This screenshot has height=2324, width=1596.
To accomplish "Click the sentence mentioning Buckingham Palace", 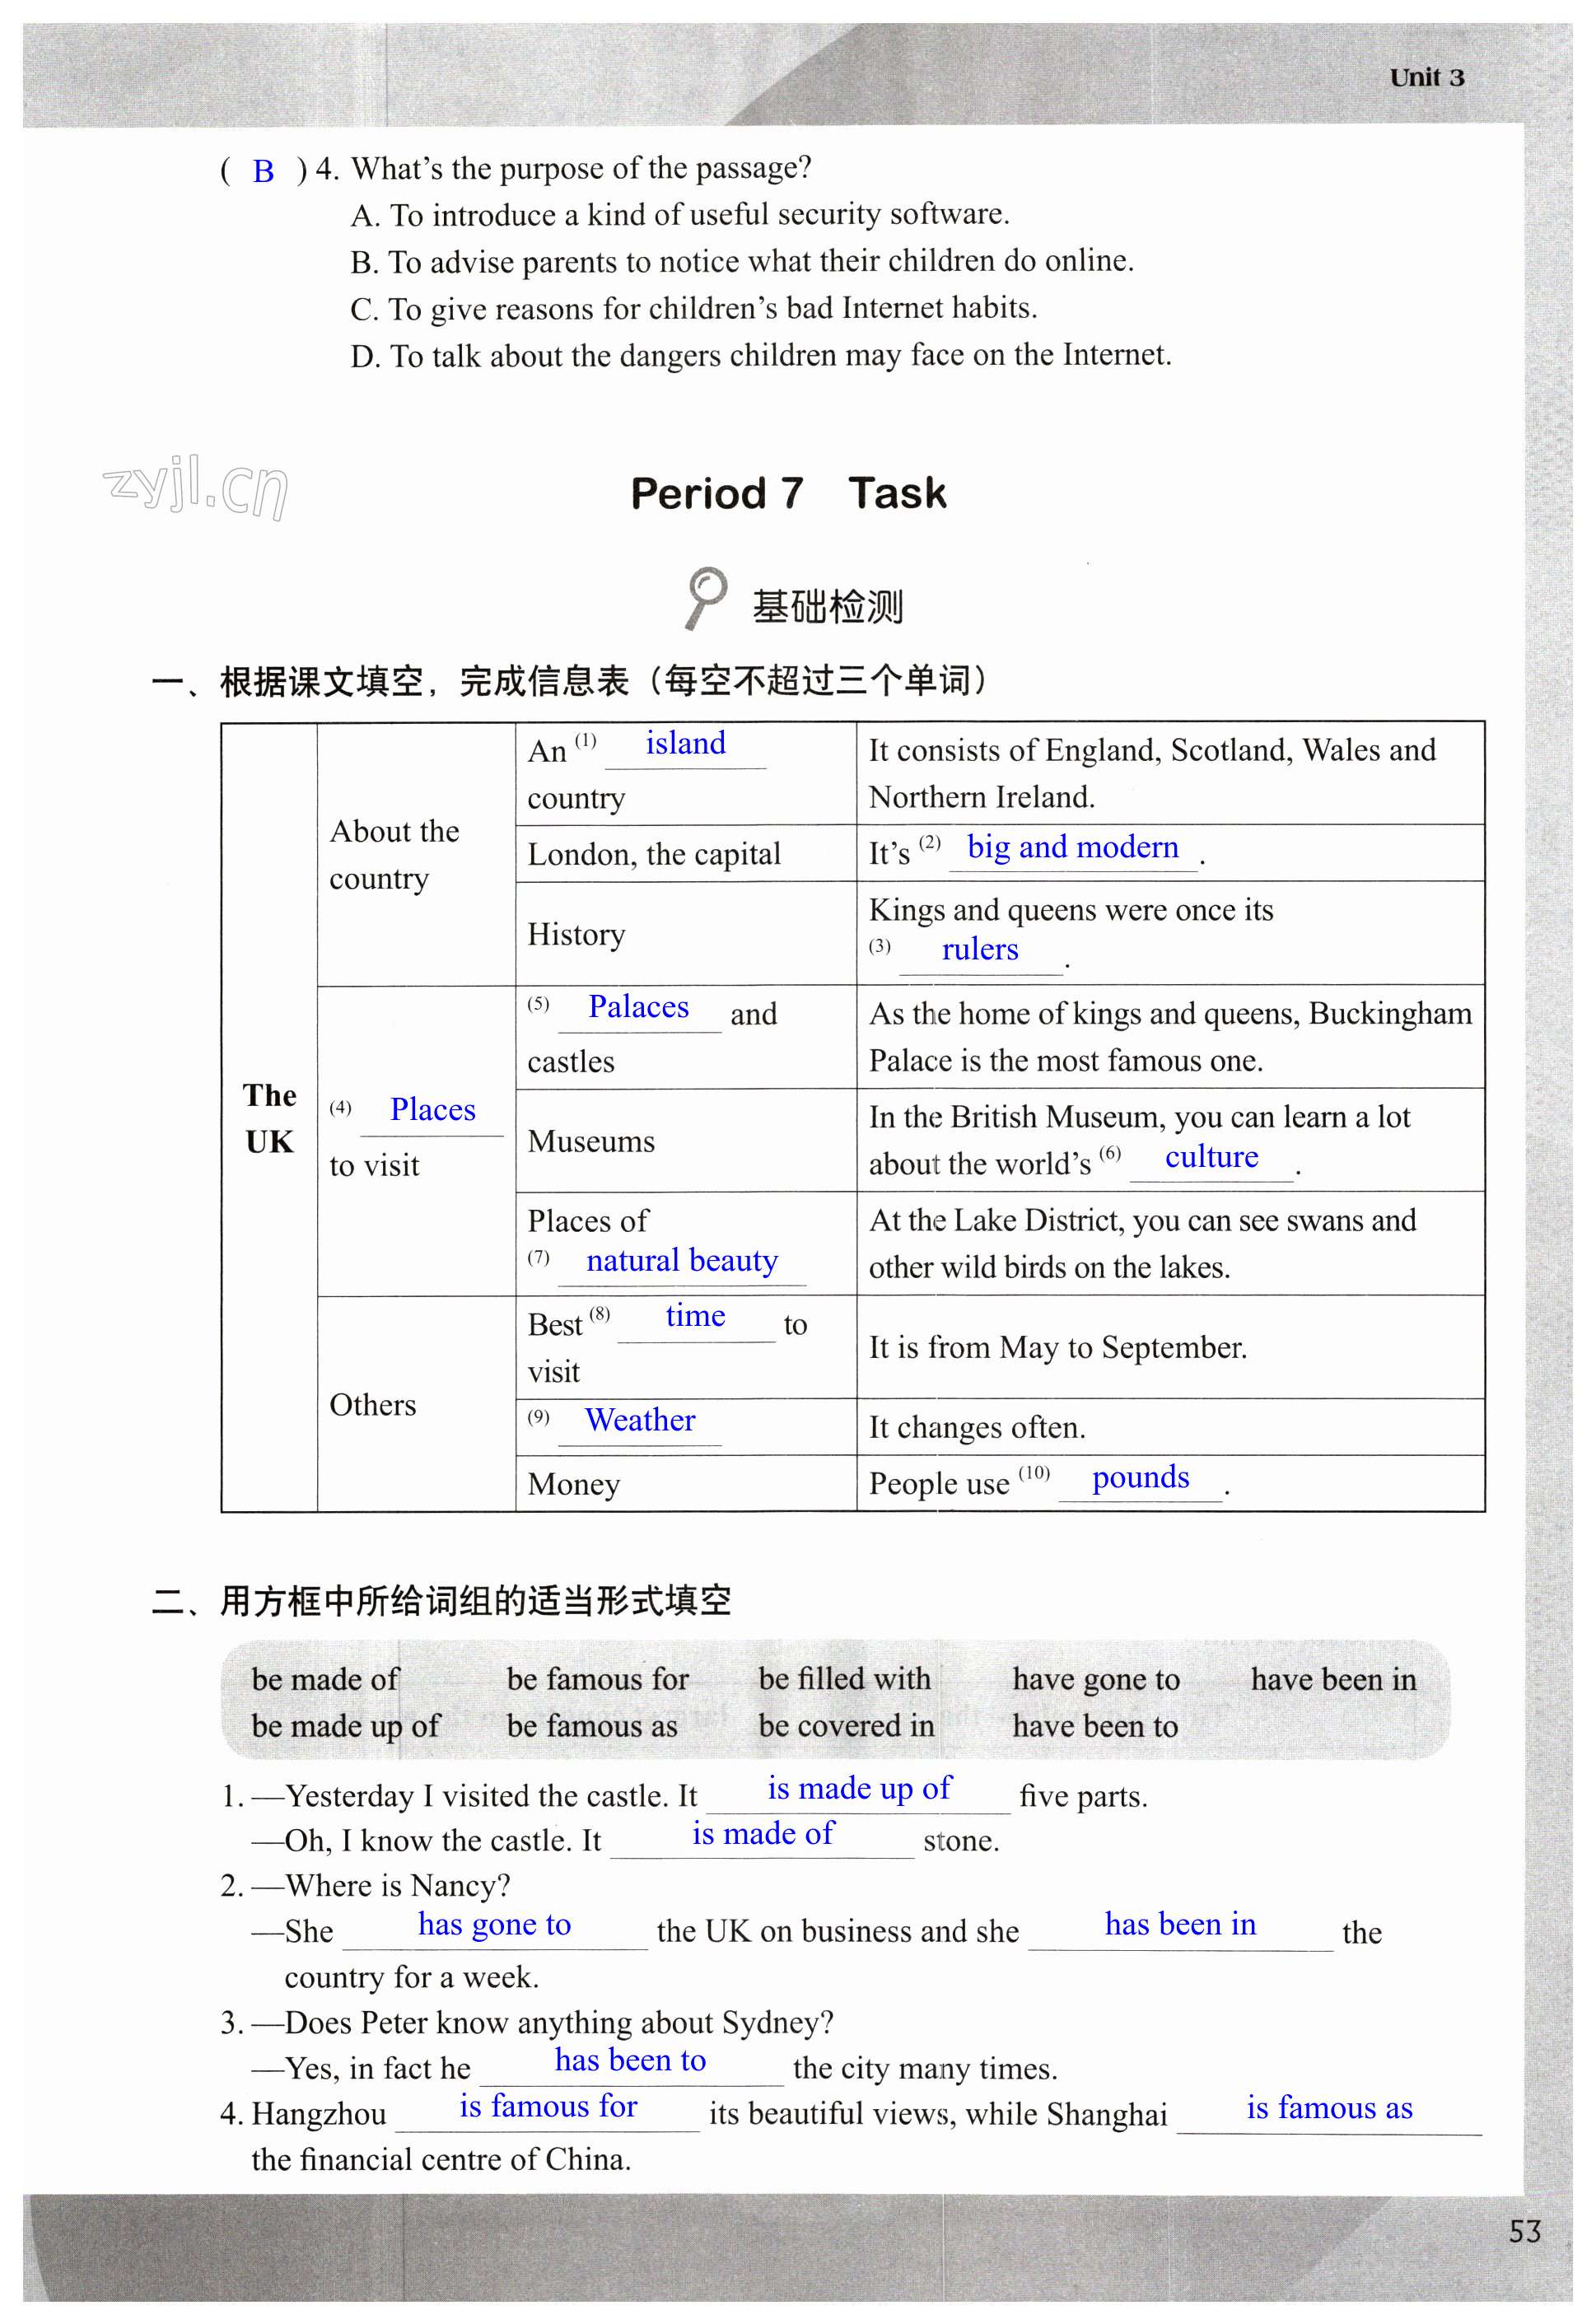I will click(x=1170, y=1037).
